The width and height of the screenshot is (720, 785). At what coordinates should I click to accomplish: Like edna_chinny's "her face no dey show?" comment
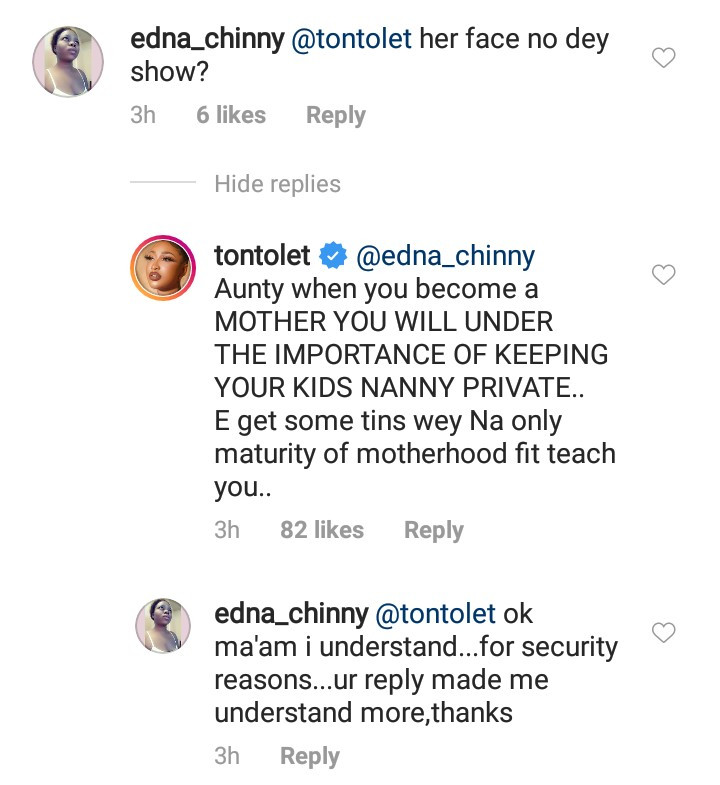pos(663,60)
